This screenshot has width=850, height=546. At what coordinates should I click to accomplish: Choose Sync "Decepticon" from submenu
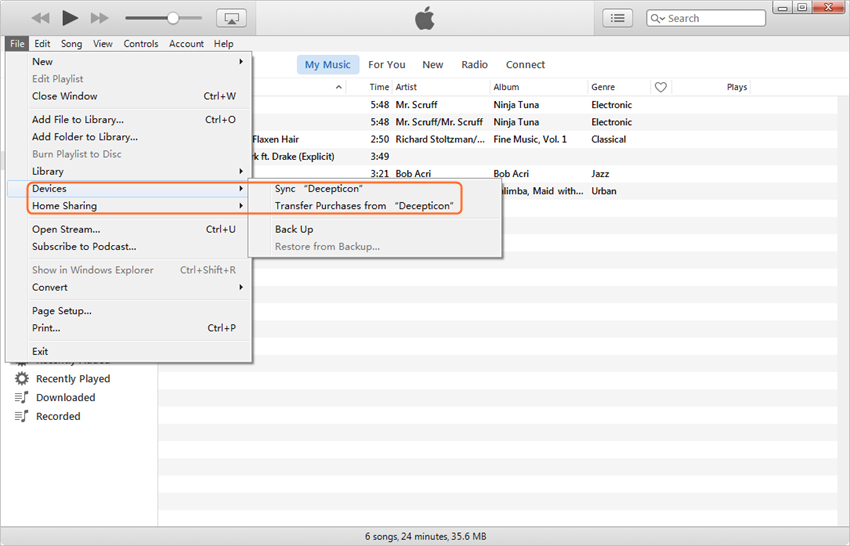pyautogui.click(x=319, y=189)
